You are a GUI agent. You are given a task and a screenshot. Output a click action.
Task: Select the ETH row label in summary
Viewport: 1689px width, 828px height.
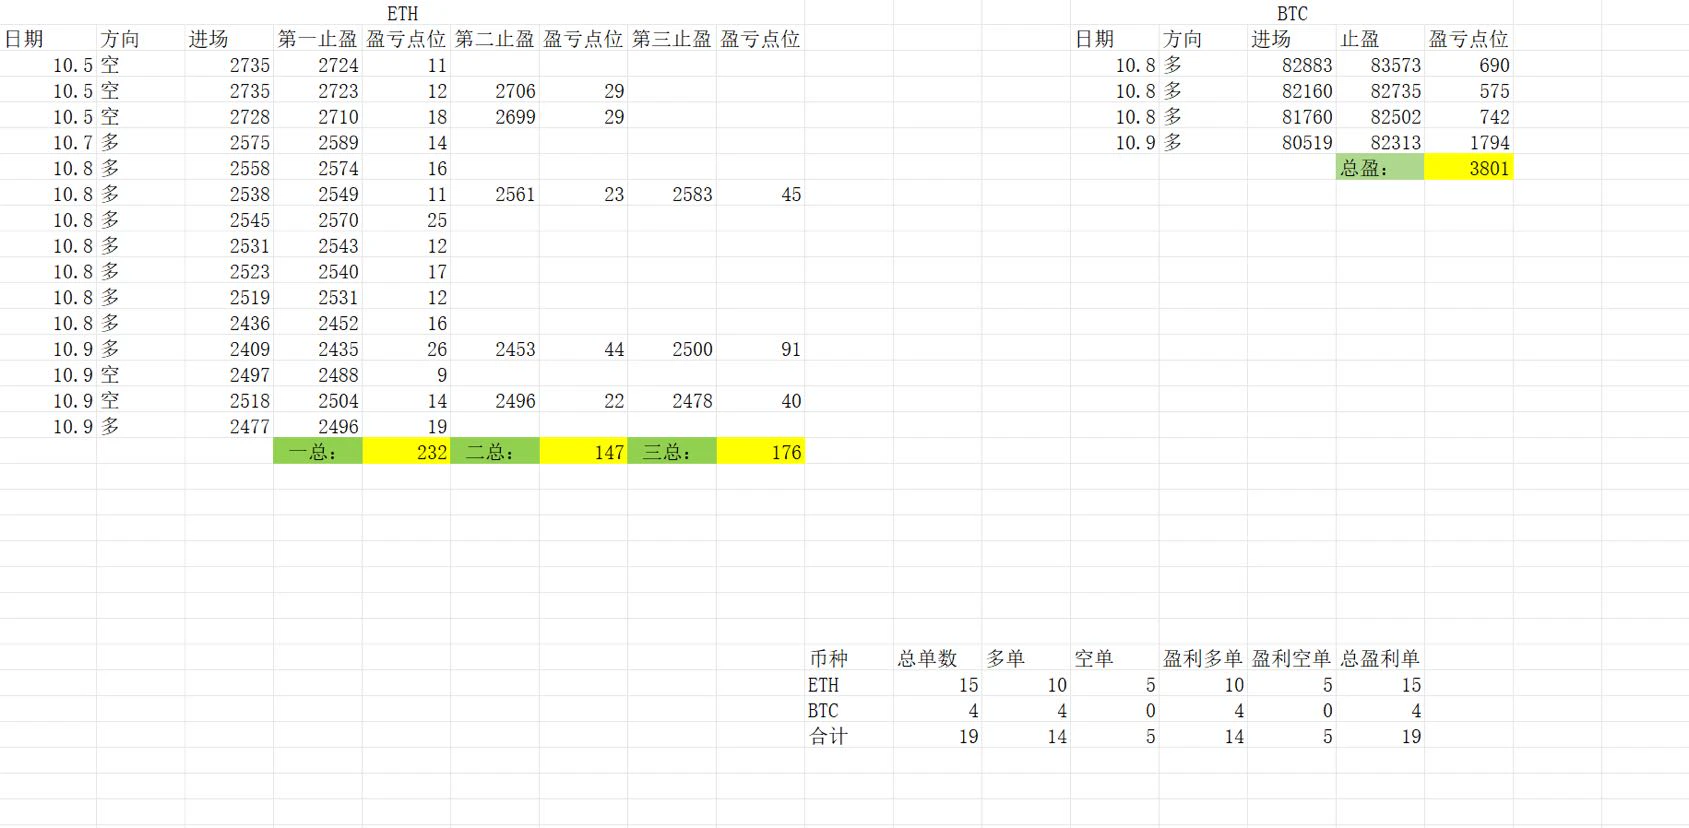coord(849,684)
